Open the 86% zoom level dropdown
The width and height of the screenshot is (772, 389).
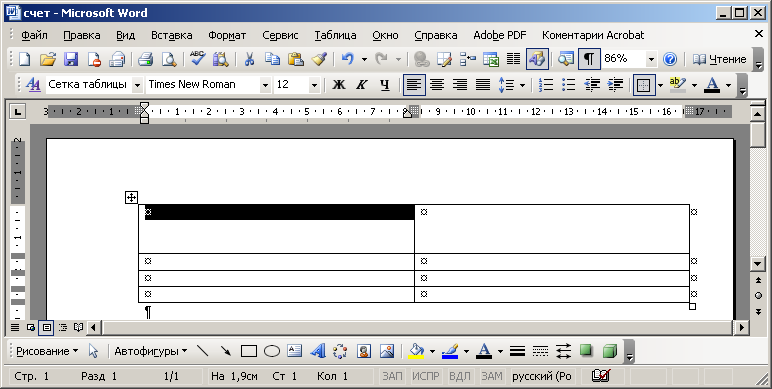click(651, 59)
